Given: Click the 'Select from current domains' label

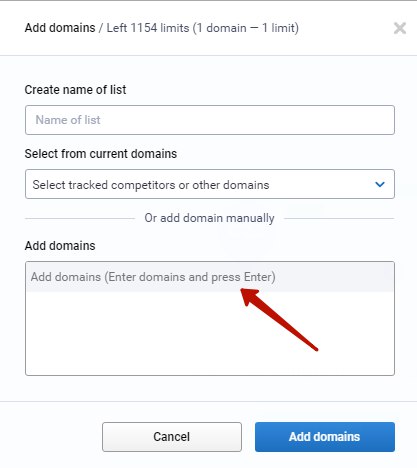Looking at the screenshot, I should [101, 154].
